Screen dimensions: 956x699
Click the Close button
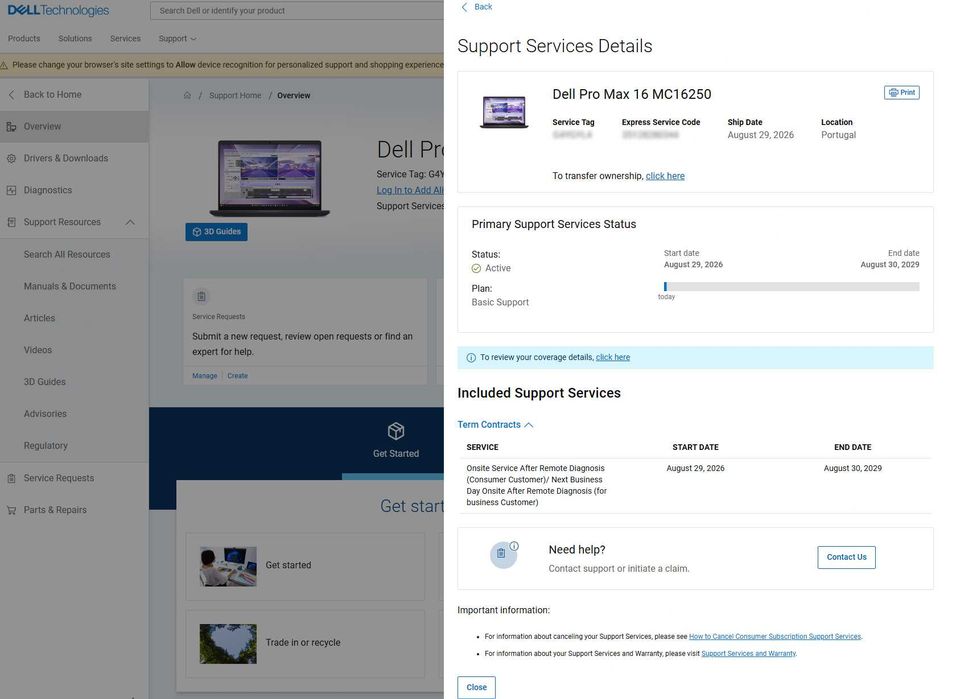(476, 687)
